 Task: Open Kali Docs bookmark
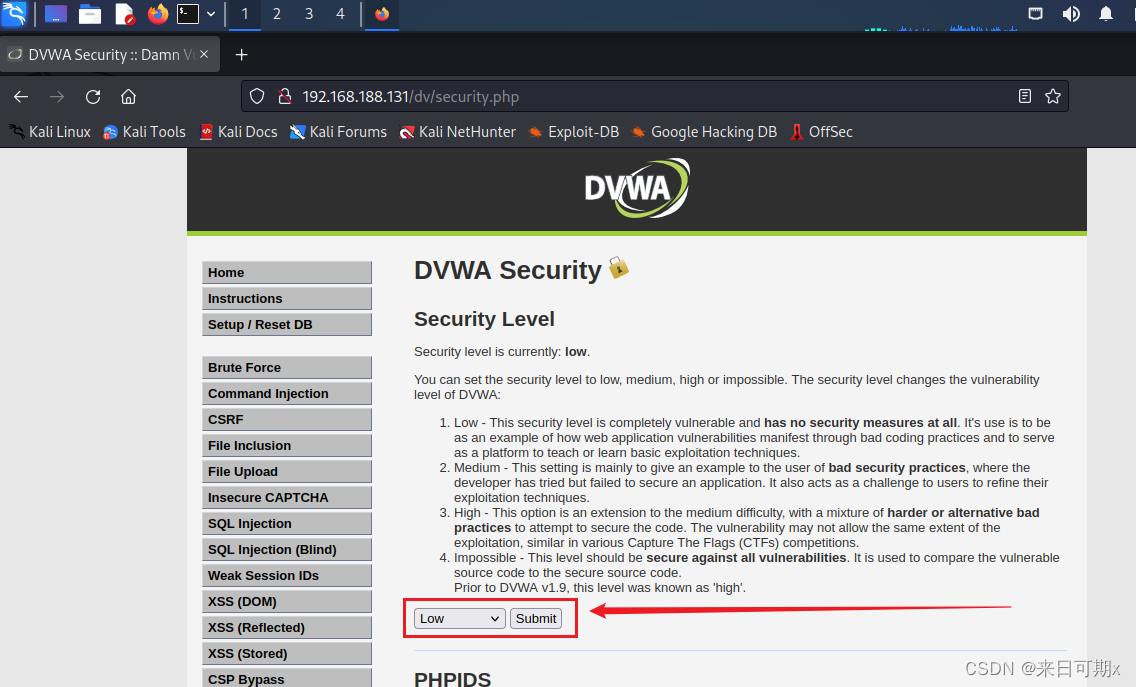[238, 132]
